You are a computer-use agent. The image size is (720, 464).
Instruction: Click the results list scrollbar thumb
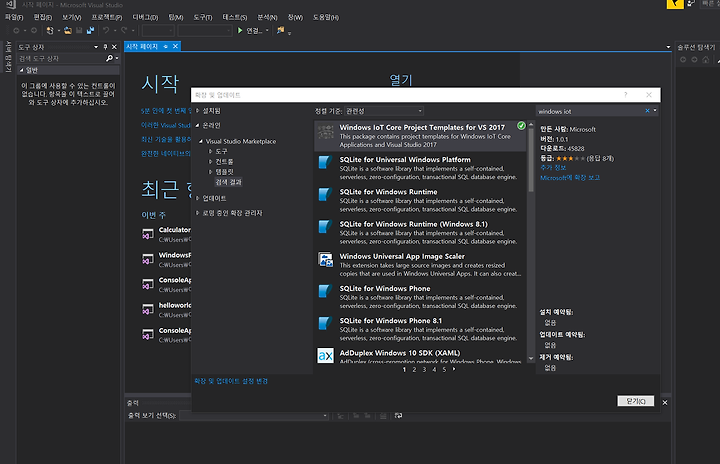pyautogui.click(x=531, y=160)
